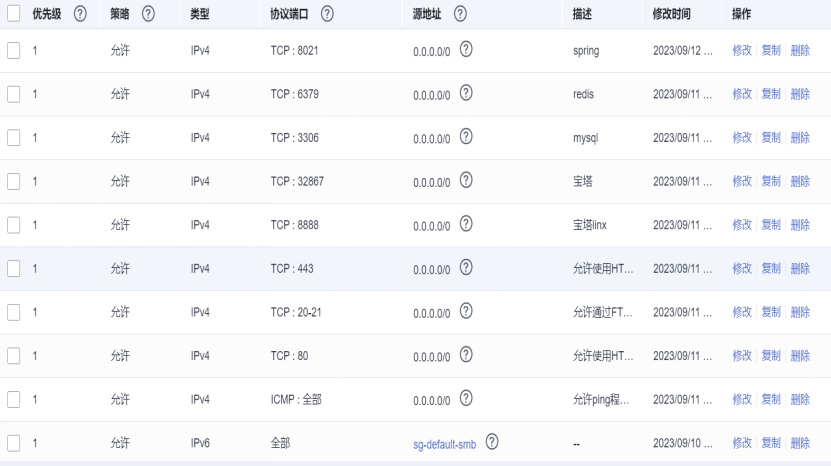Image resolution: width=831 pixels, height=466 pixels.
Task: Tick the checkbox for the TCP : 443 rule
Action: click(14, 268)
